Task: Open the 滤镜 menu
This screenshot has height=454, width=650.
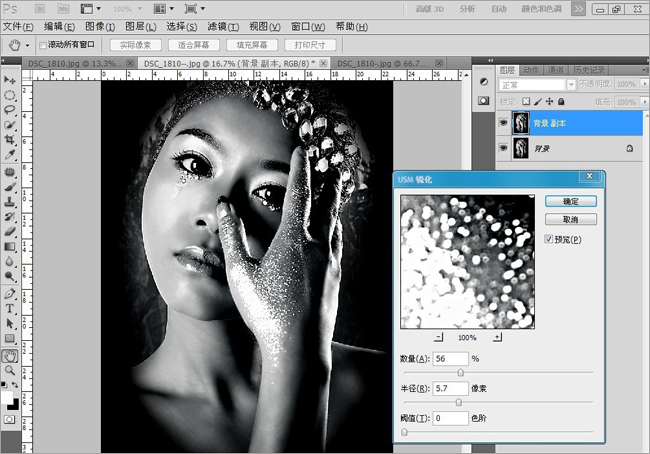Action: click(x=223, y=27)
